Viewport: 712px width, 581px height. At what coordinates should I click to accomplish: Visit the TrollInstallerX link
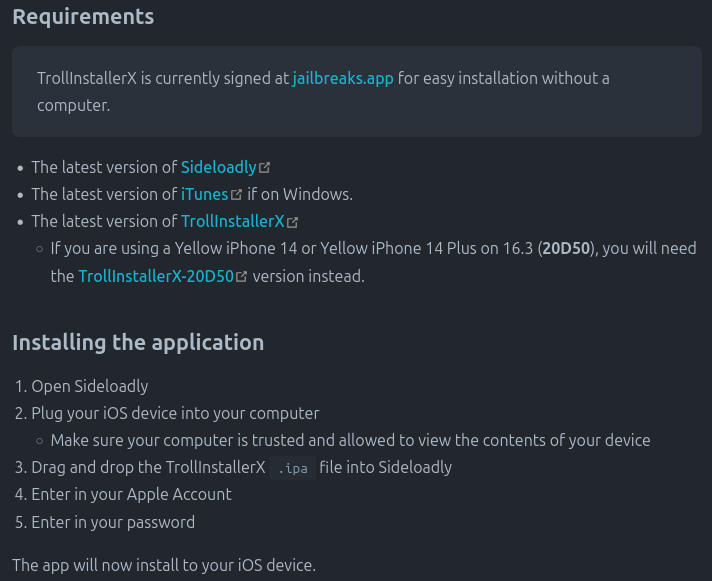(x=232, y=221)
